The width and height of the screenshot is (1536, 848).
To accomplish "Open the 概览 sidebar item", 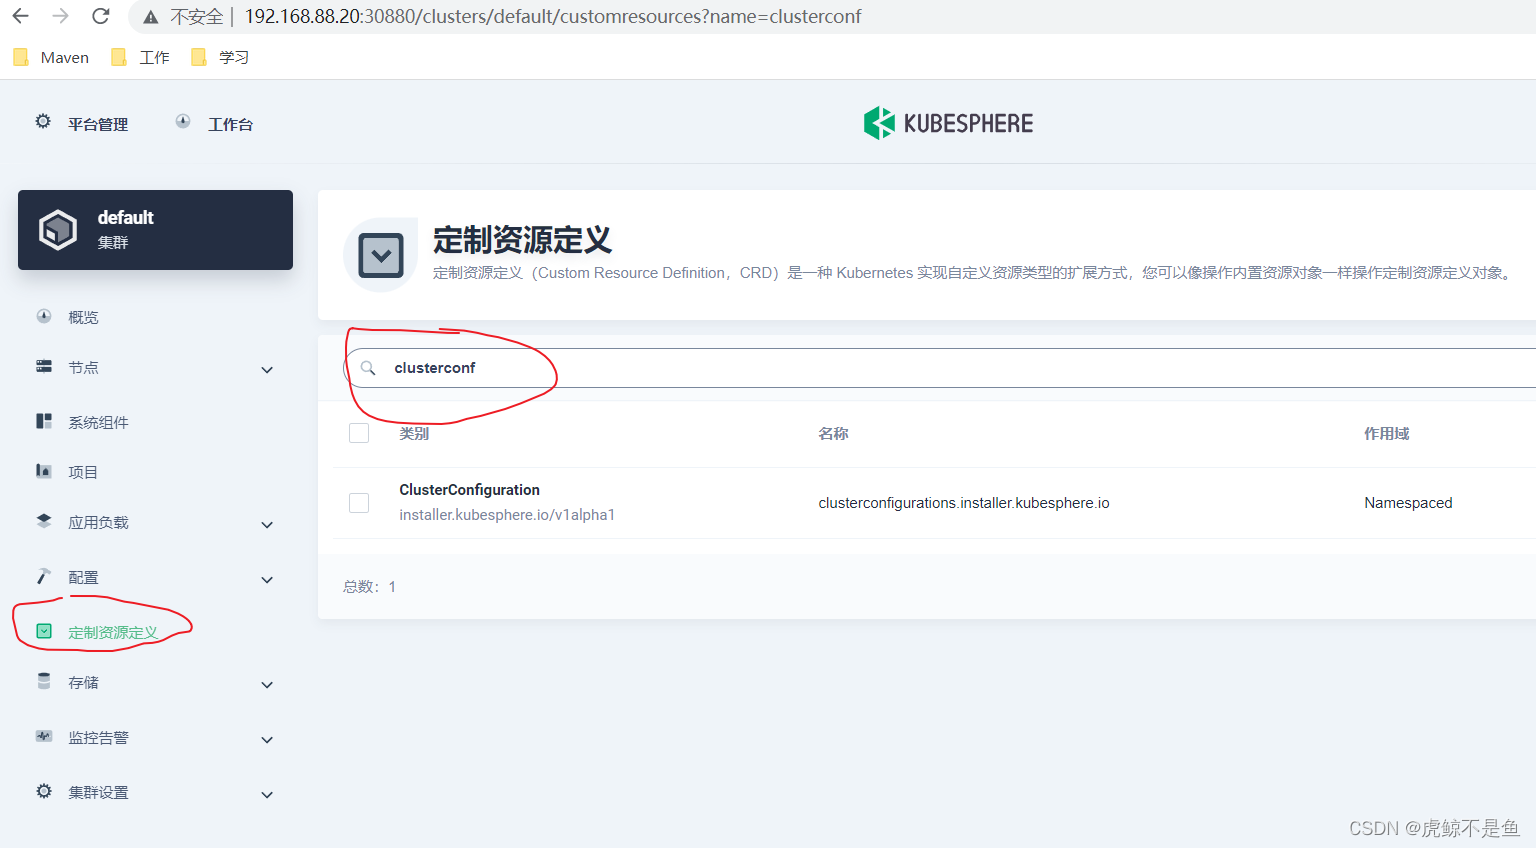I will (x=83, y=317).
